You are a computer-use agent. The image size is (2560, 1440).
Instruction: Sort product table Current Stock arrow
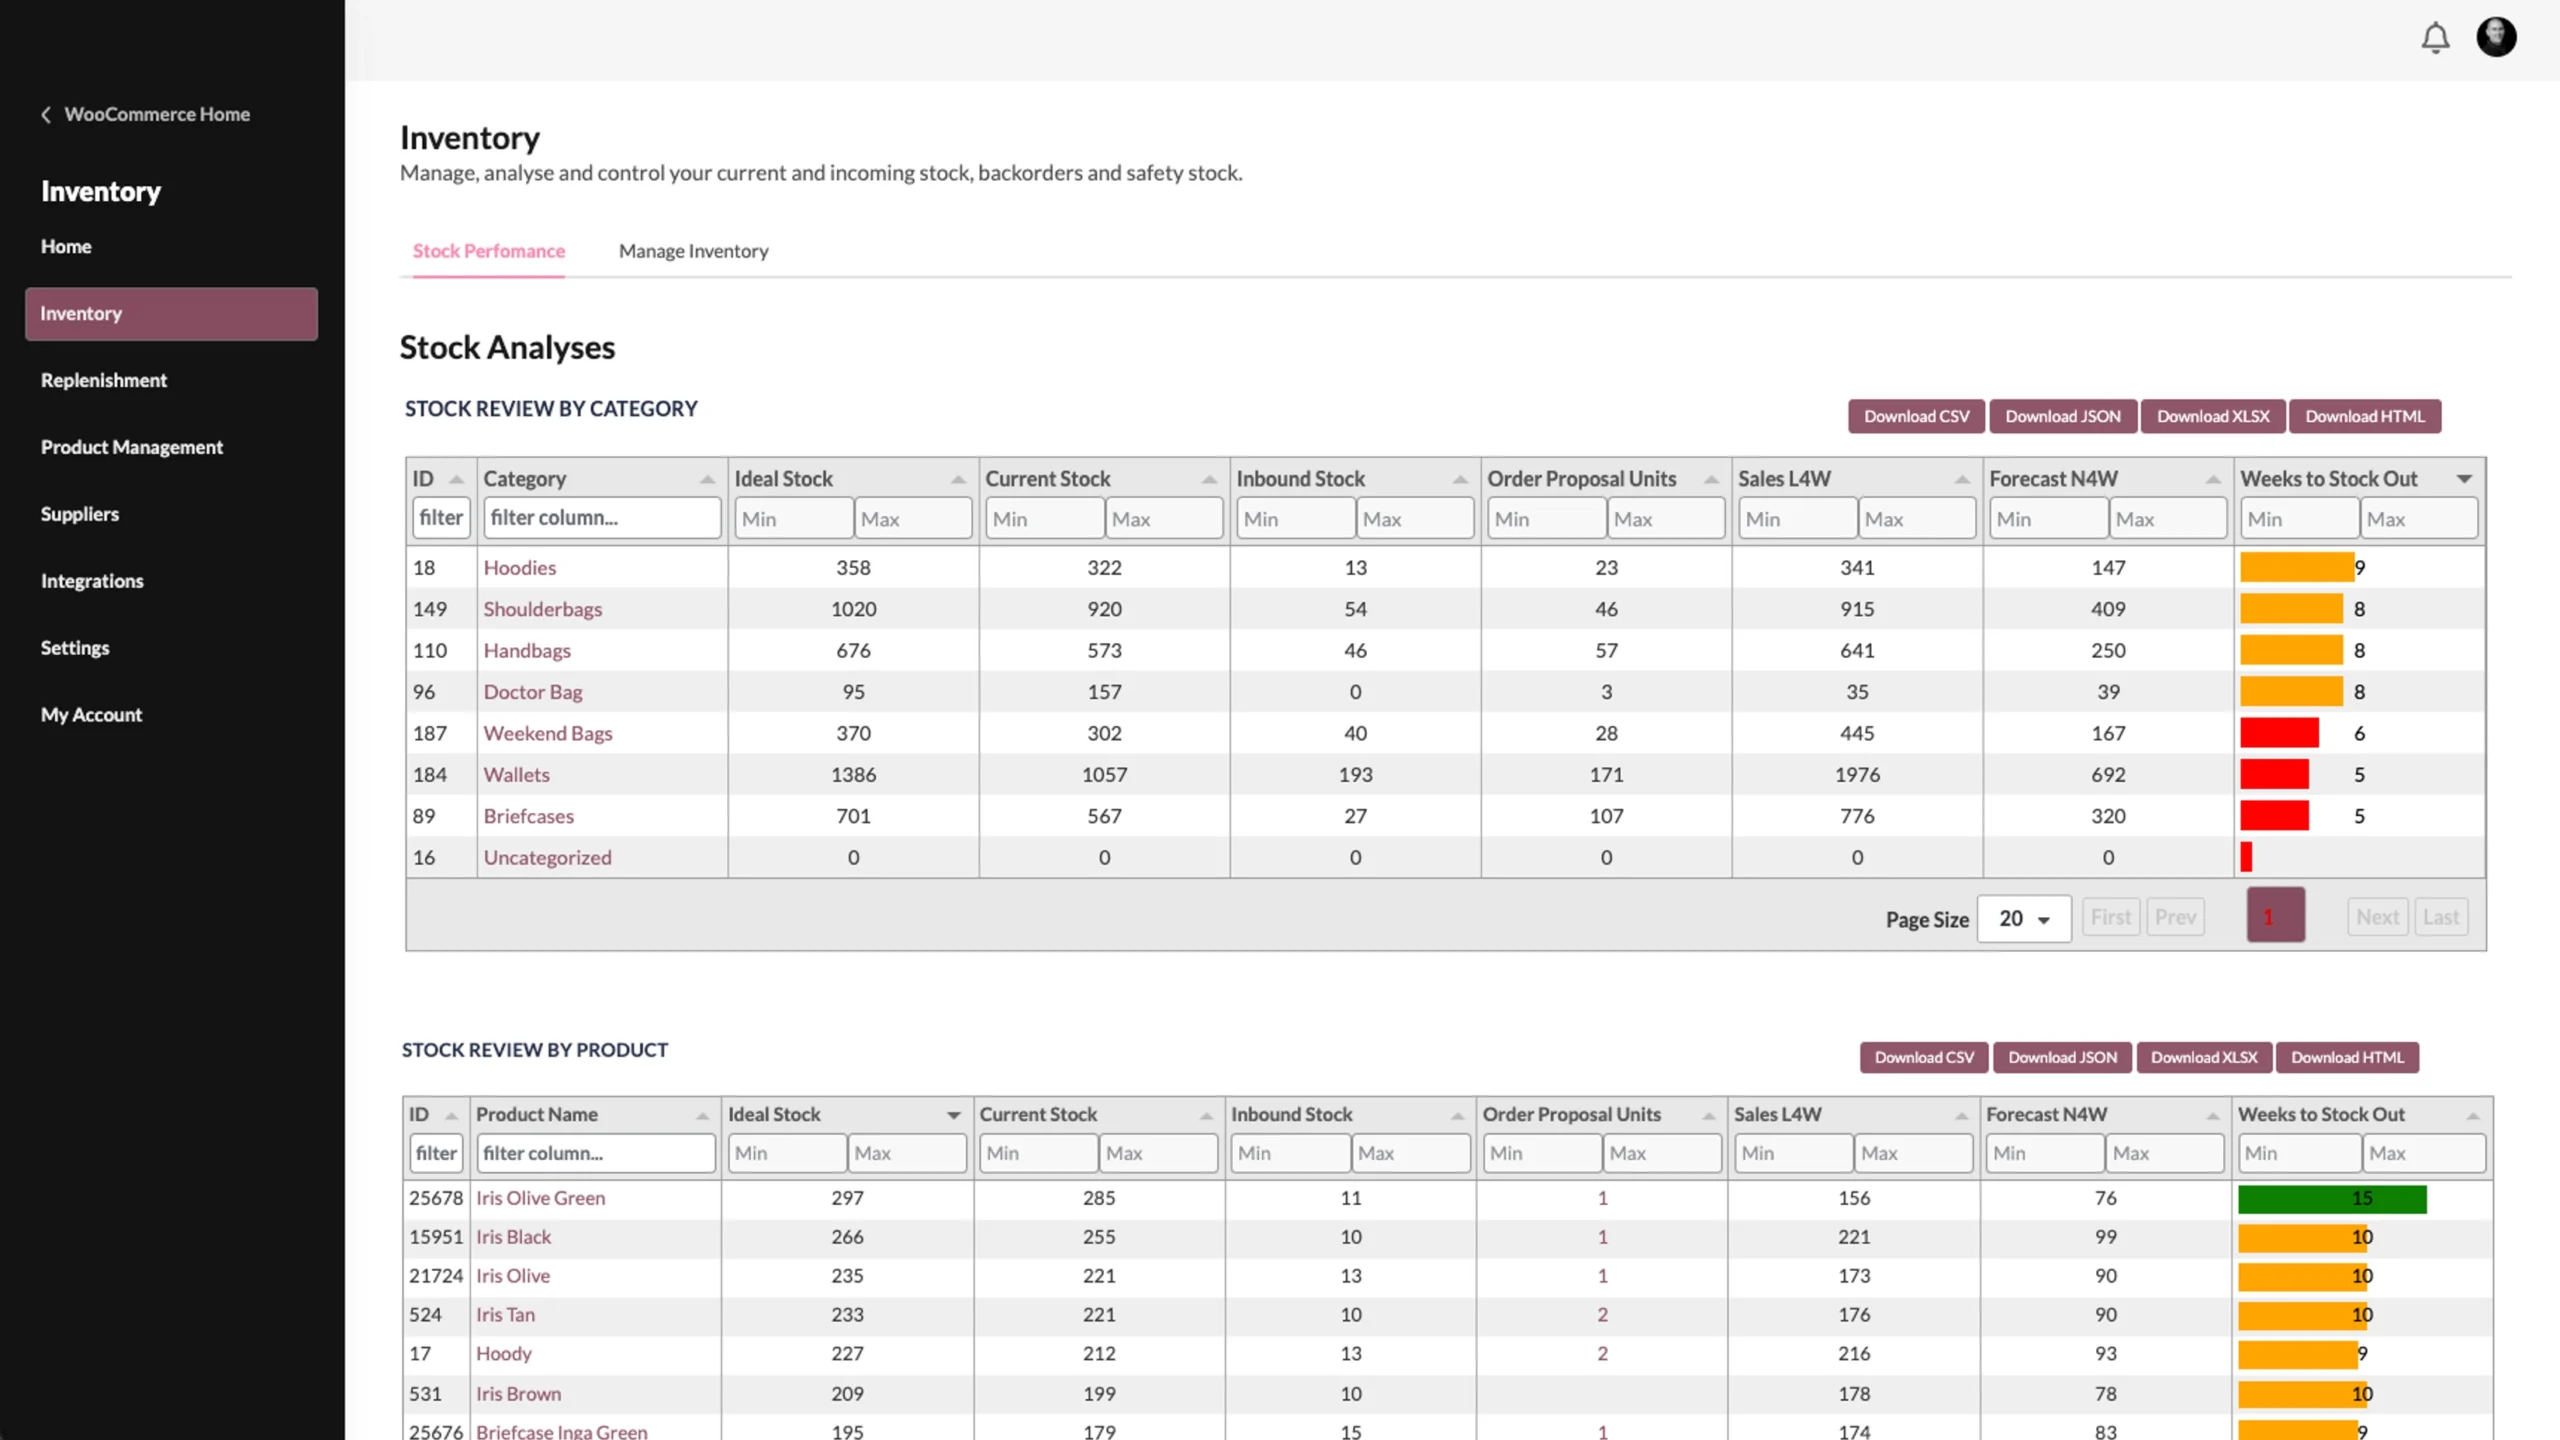1206,1115
